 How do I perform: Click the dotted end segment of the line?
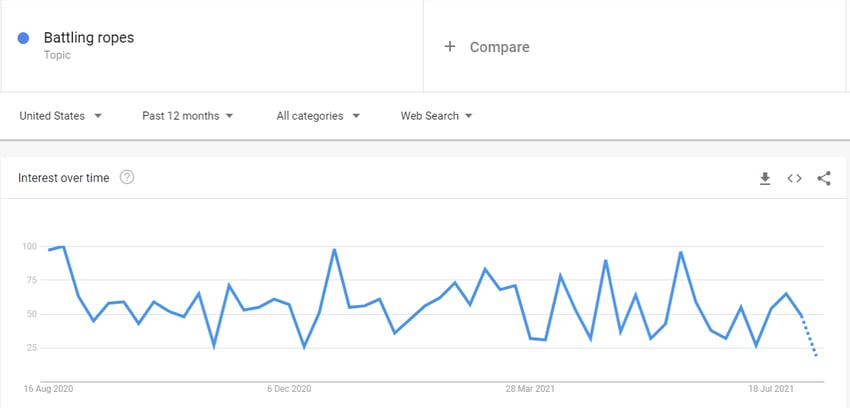[x=809, y=336]
